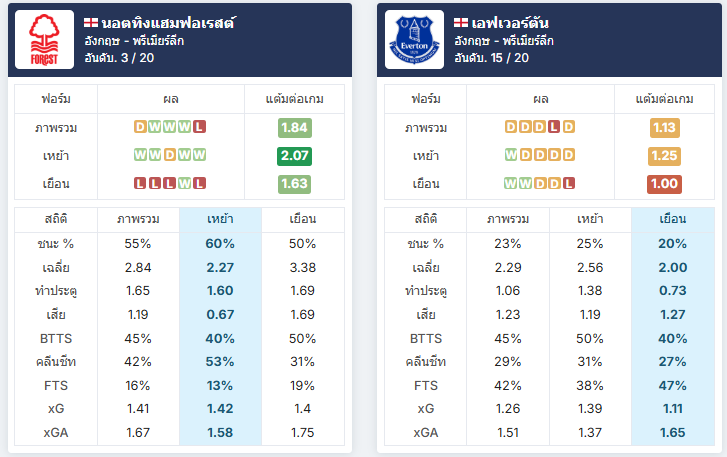Select ภาพรวม column header in Forest stats
The image size is (727, 457).
(138, 219)
